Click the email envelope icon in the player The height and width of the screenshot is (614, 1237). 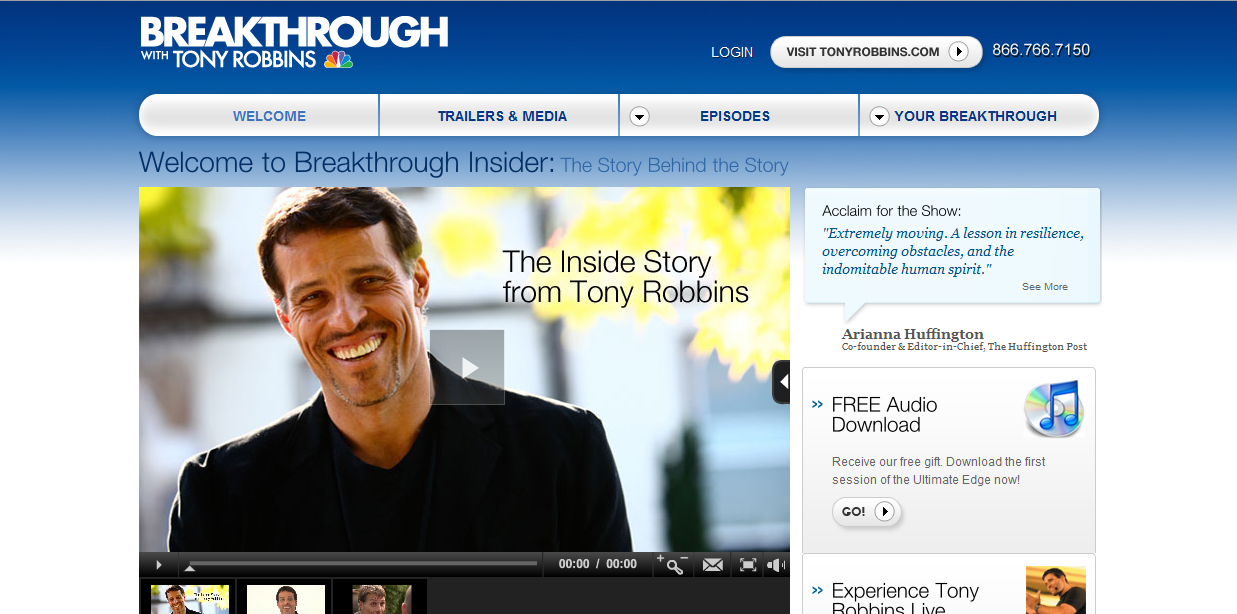pyautogui.click(x=712, y=565)
